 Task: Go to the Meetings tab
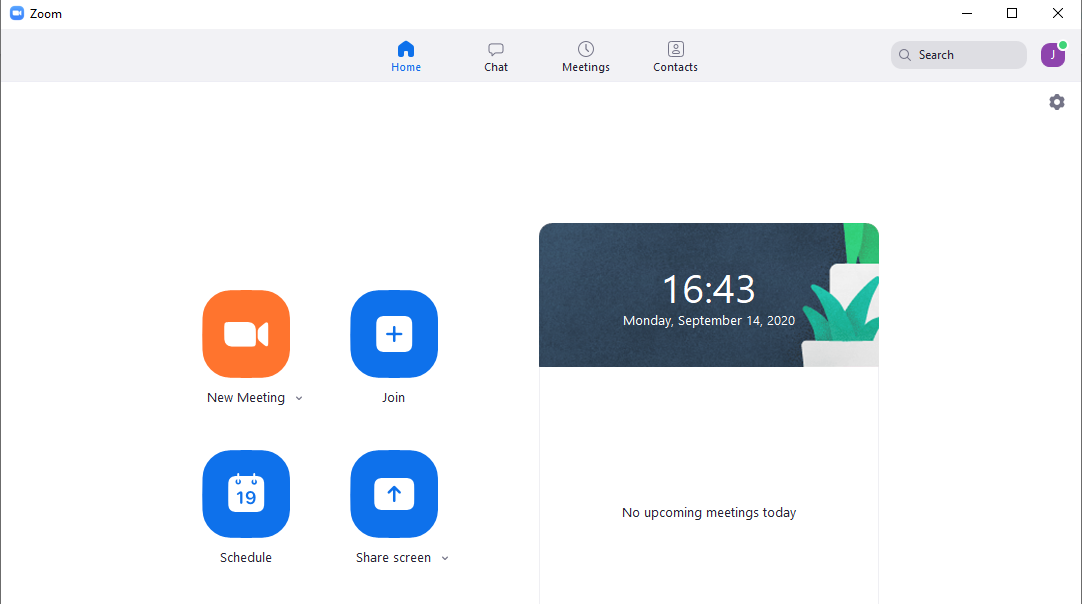coord(586,57)
